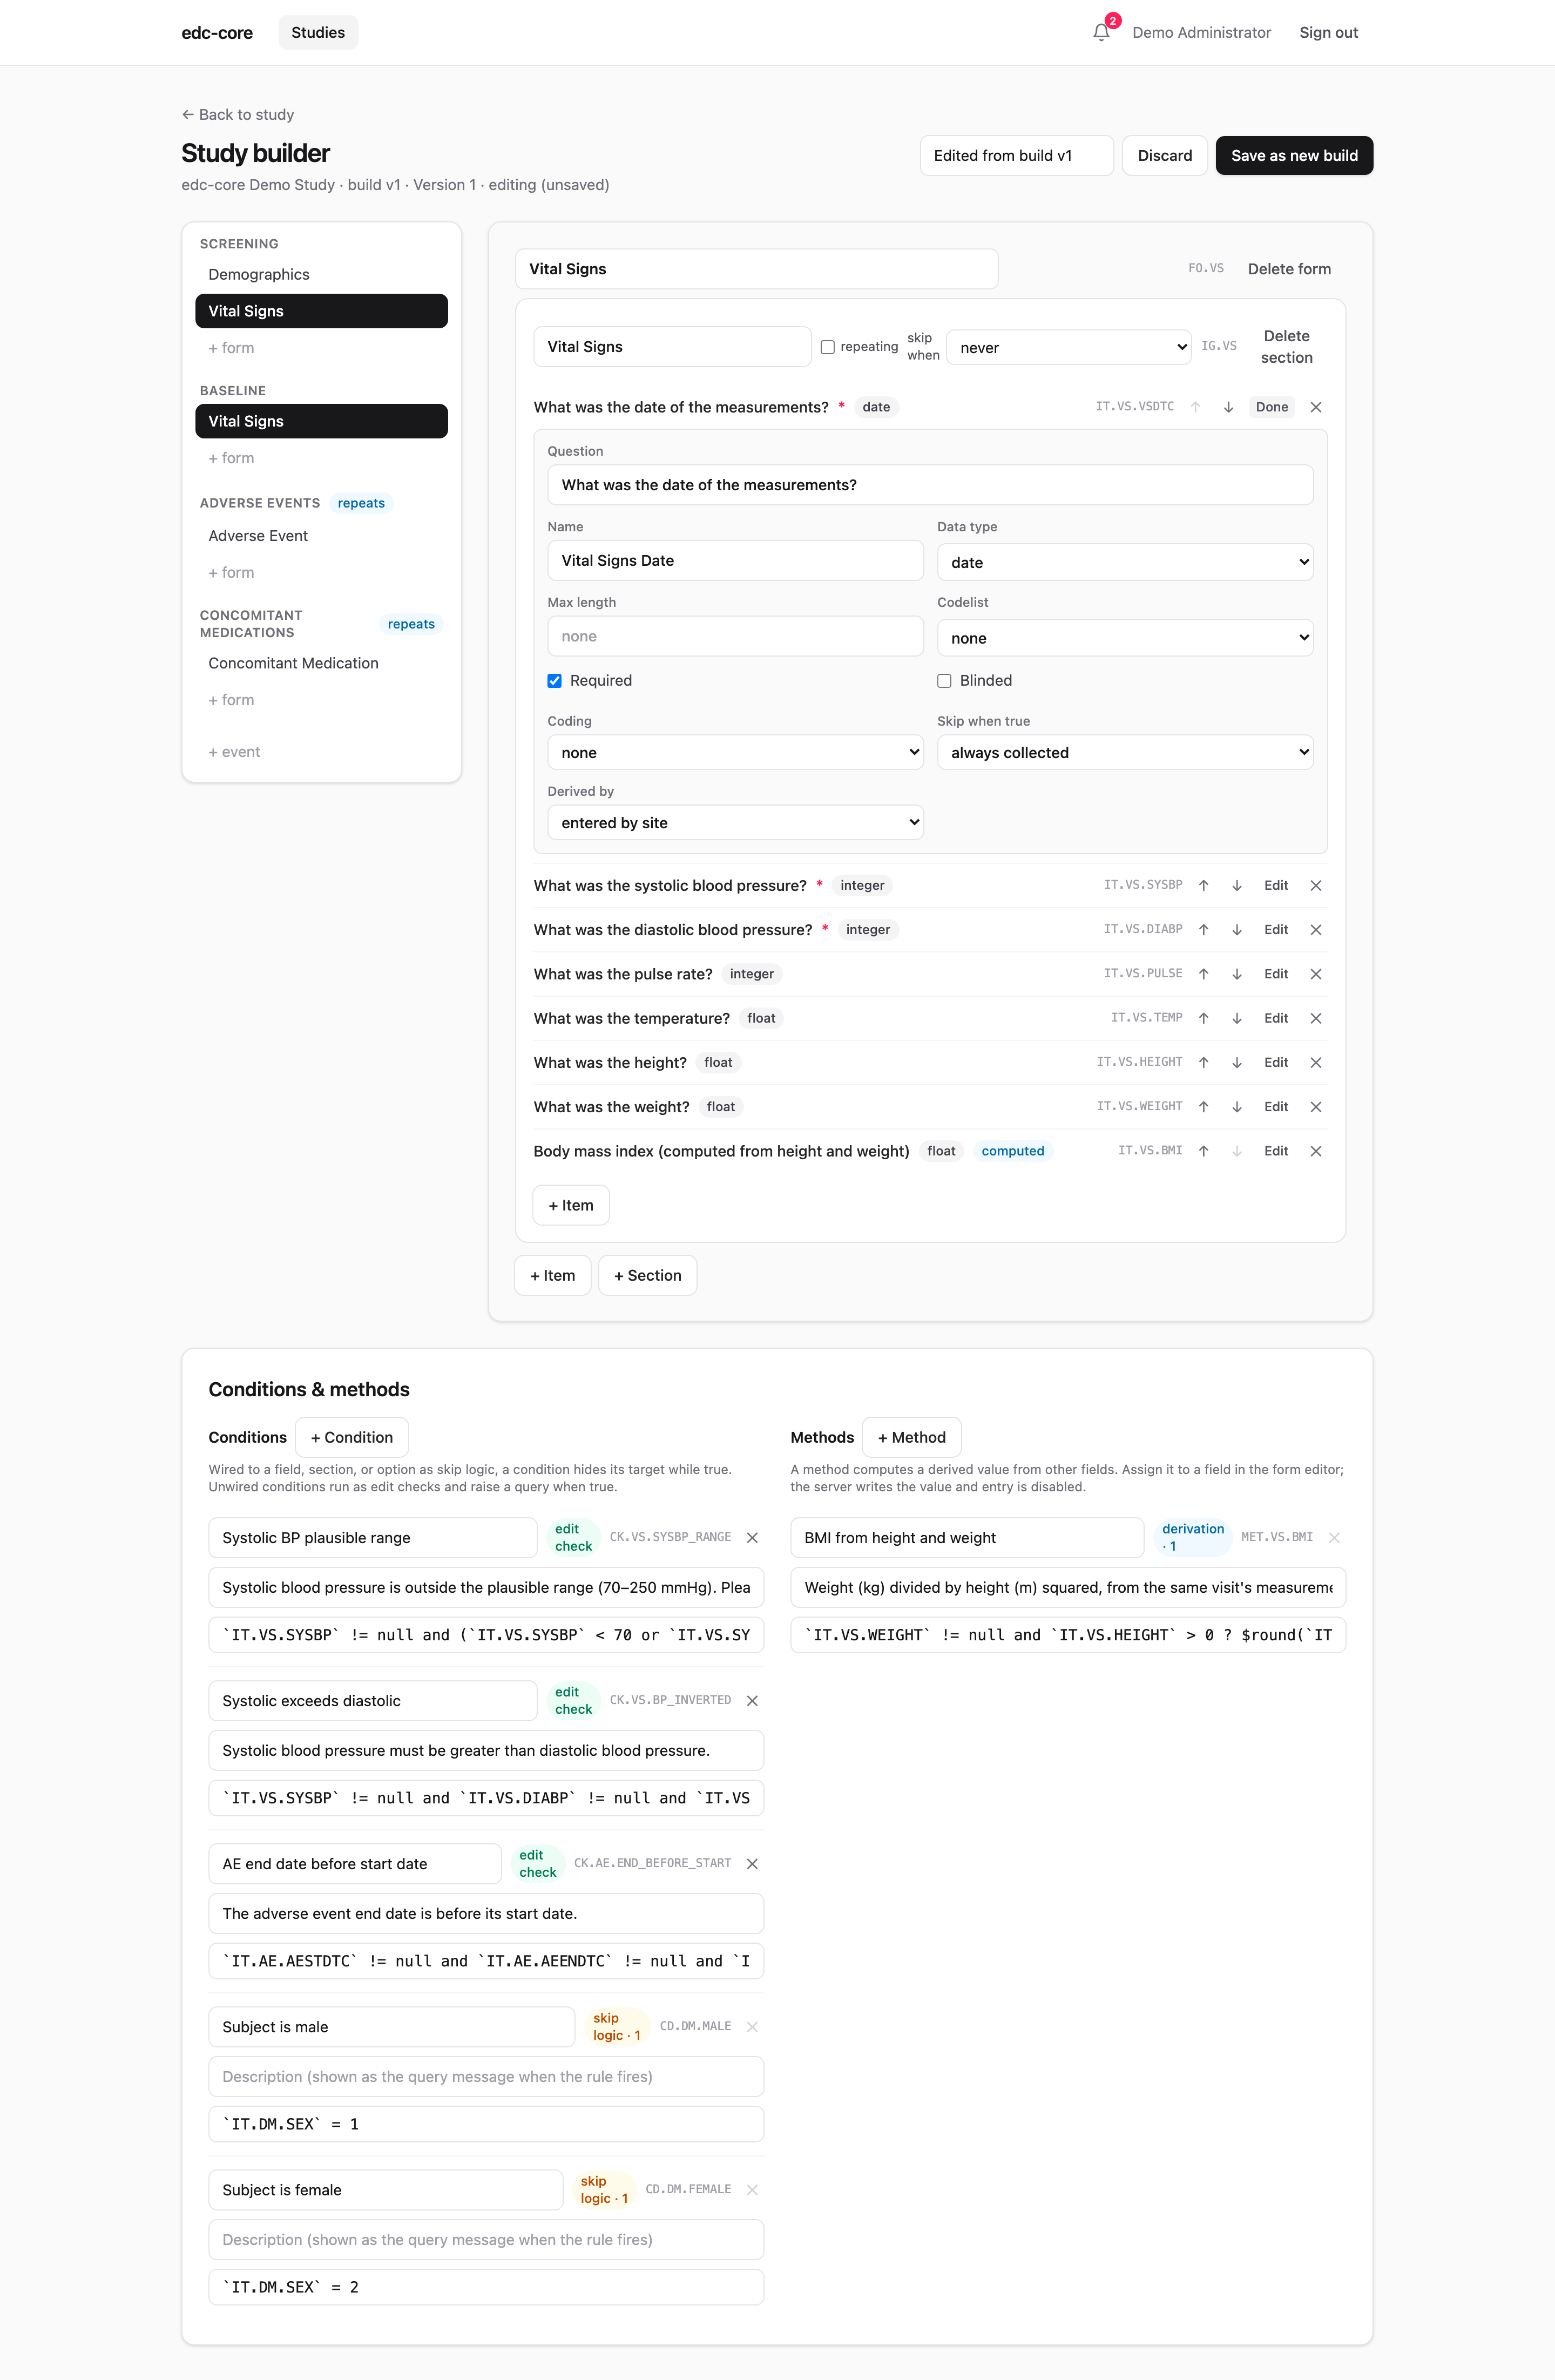Image resolution: width=1555 pixels, height=2380 pixels.
Task: Add an event in the sidebar
Action: click(x=234, y=751)
